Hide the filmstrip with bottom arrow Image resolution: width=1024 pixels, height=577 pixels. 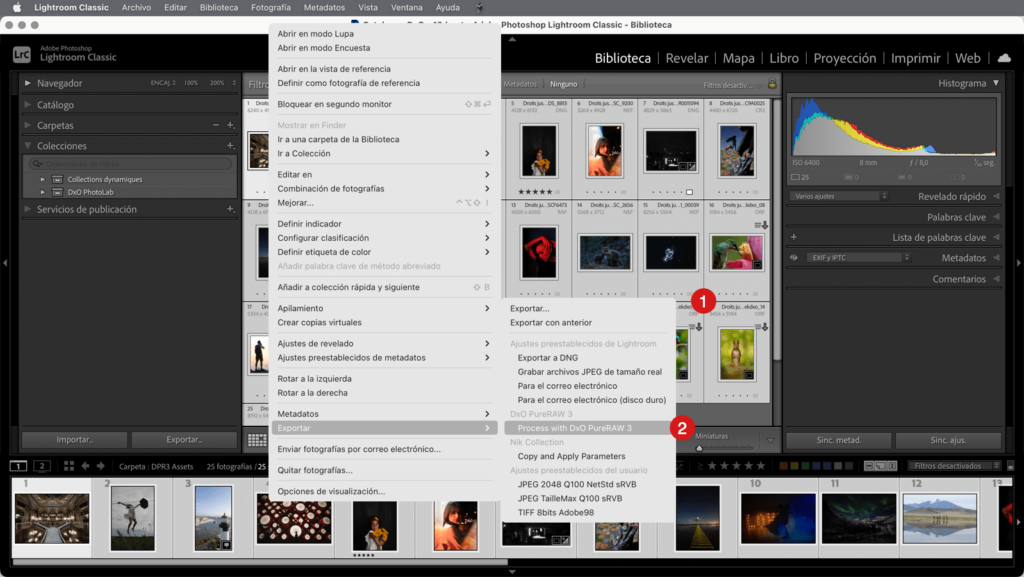coord(512,572)
